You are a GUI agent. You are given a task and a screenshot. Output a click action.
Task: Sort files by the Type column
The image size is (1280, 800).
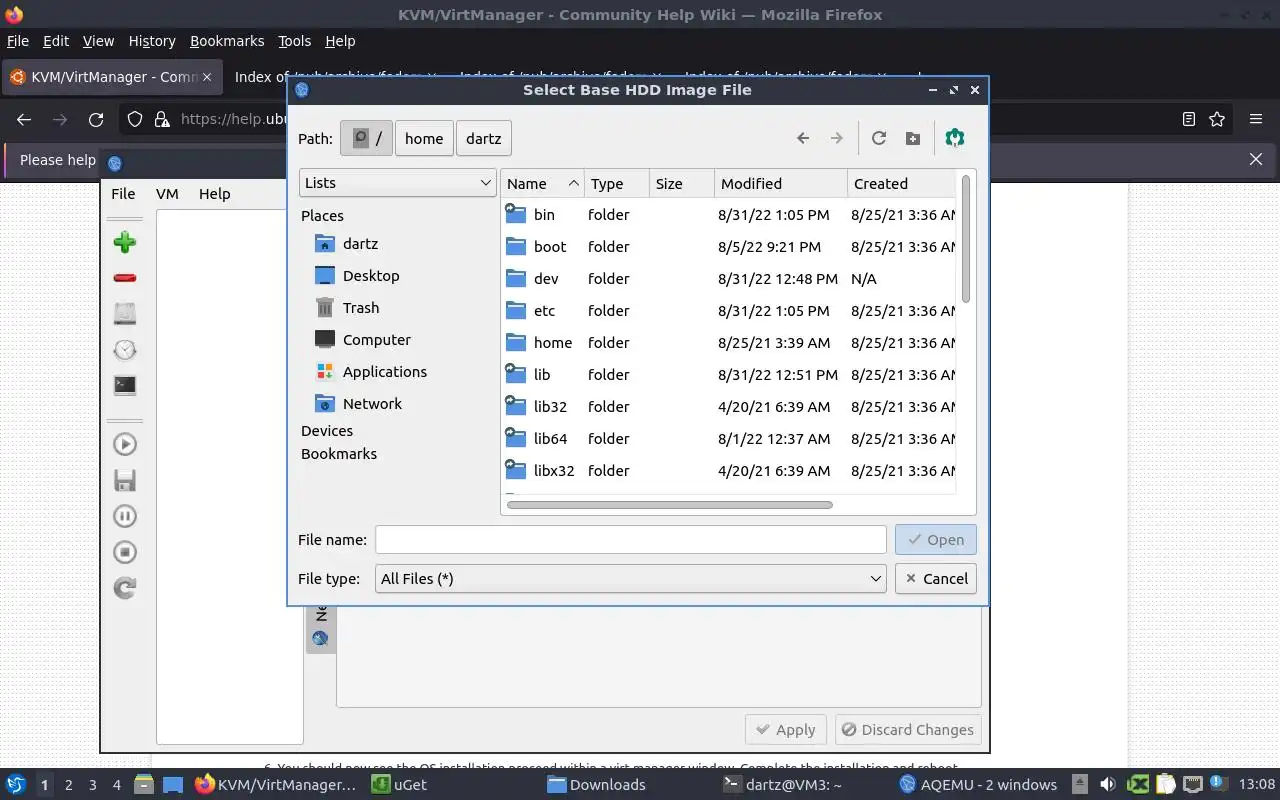click(617, 183)
